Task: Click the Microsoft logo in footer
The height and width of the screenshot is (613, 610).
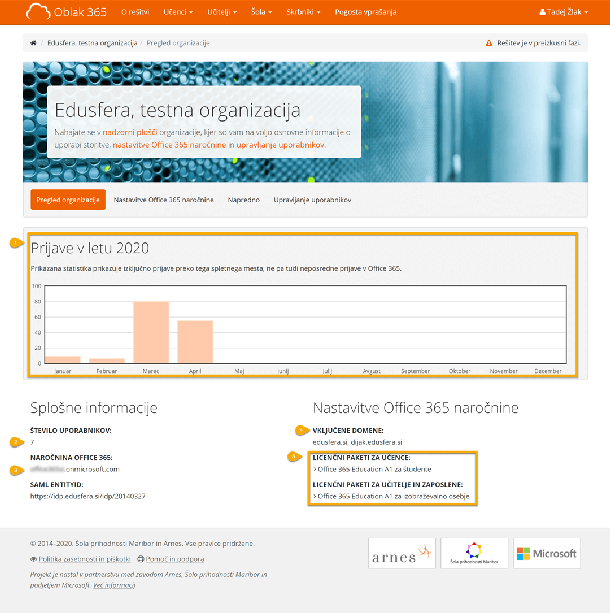Action: point(547,553)
